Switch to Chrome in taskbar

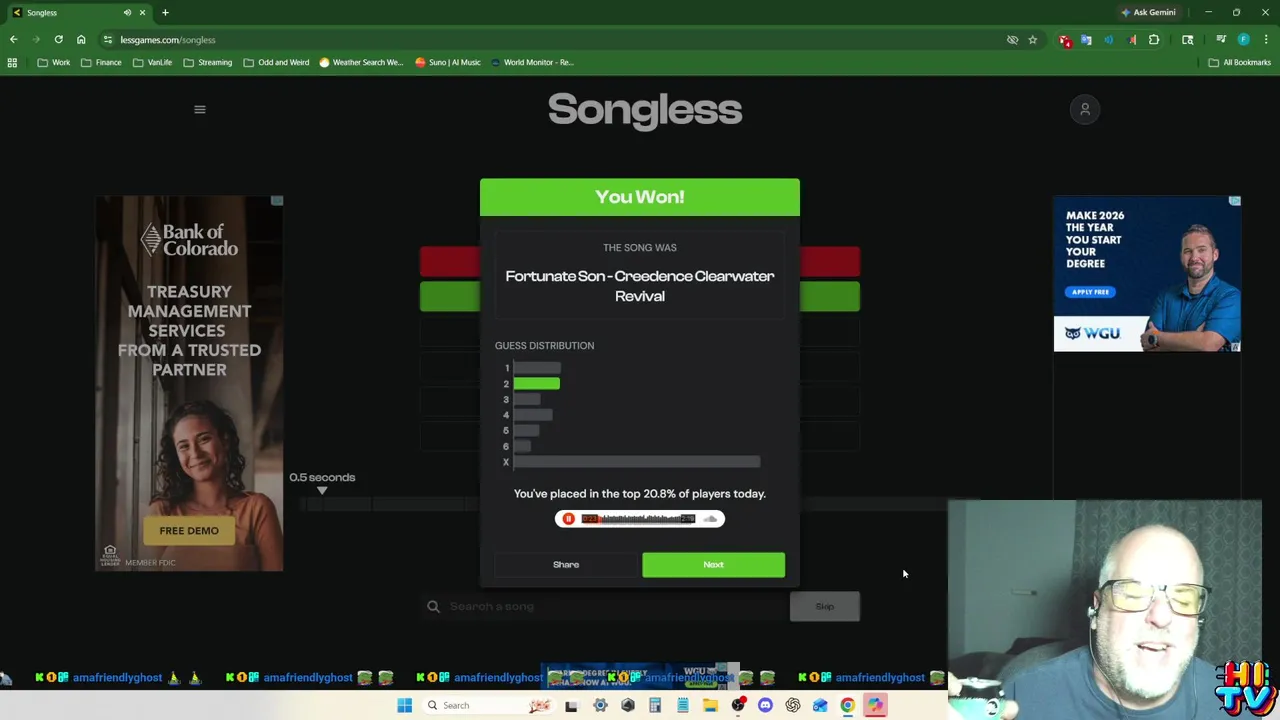(x=847, y=705)
